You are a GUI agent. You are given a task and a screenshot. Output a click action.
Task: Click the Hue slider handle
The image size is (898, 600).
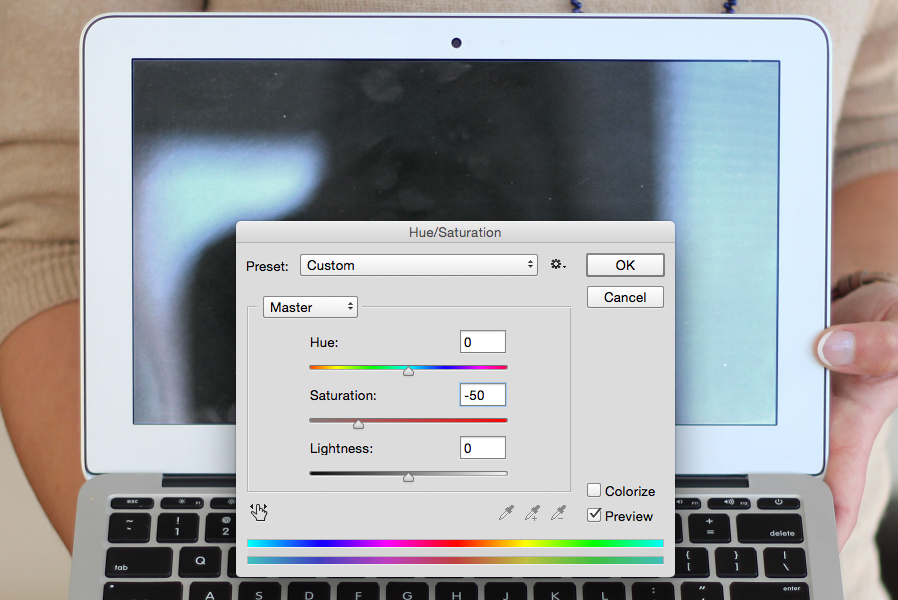[408, 372]
